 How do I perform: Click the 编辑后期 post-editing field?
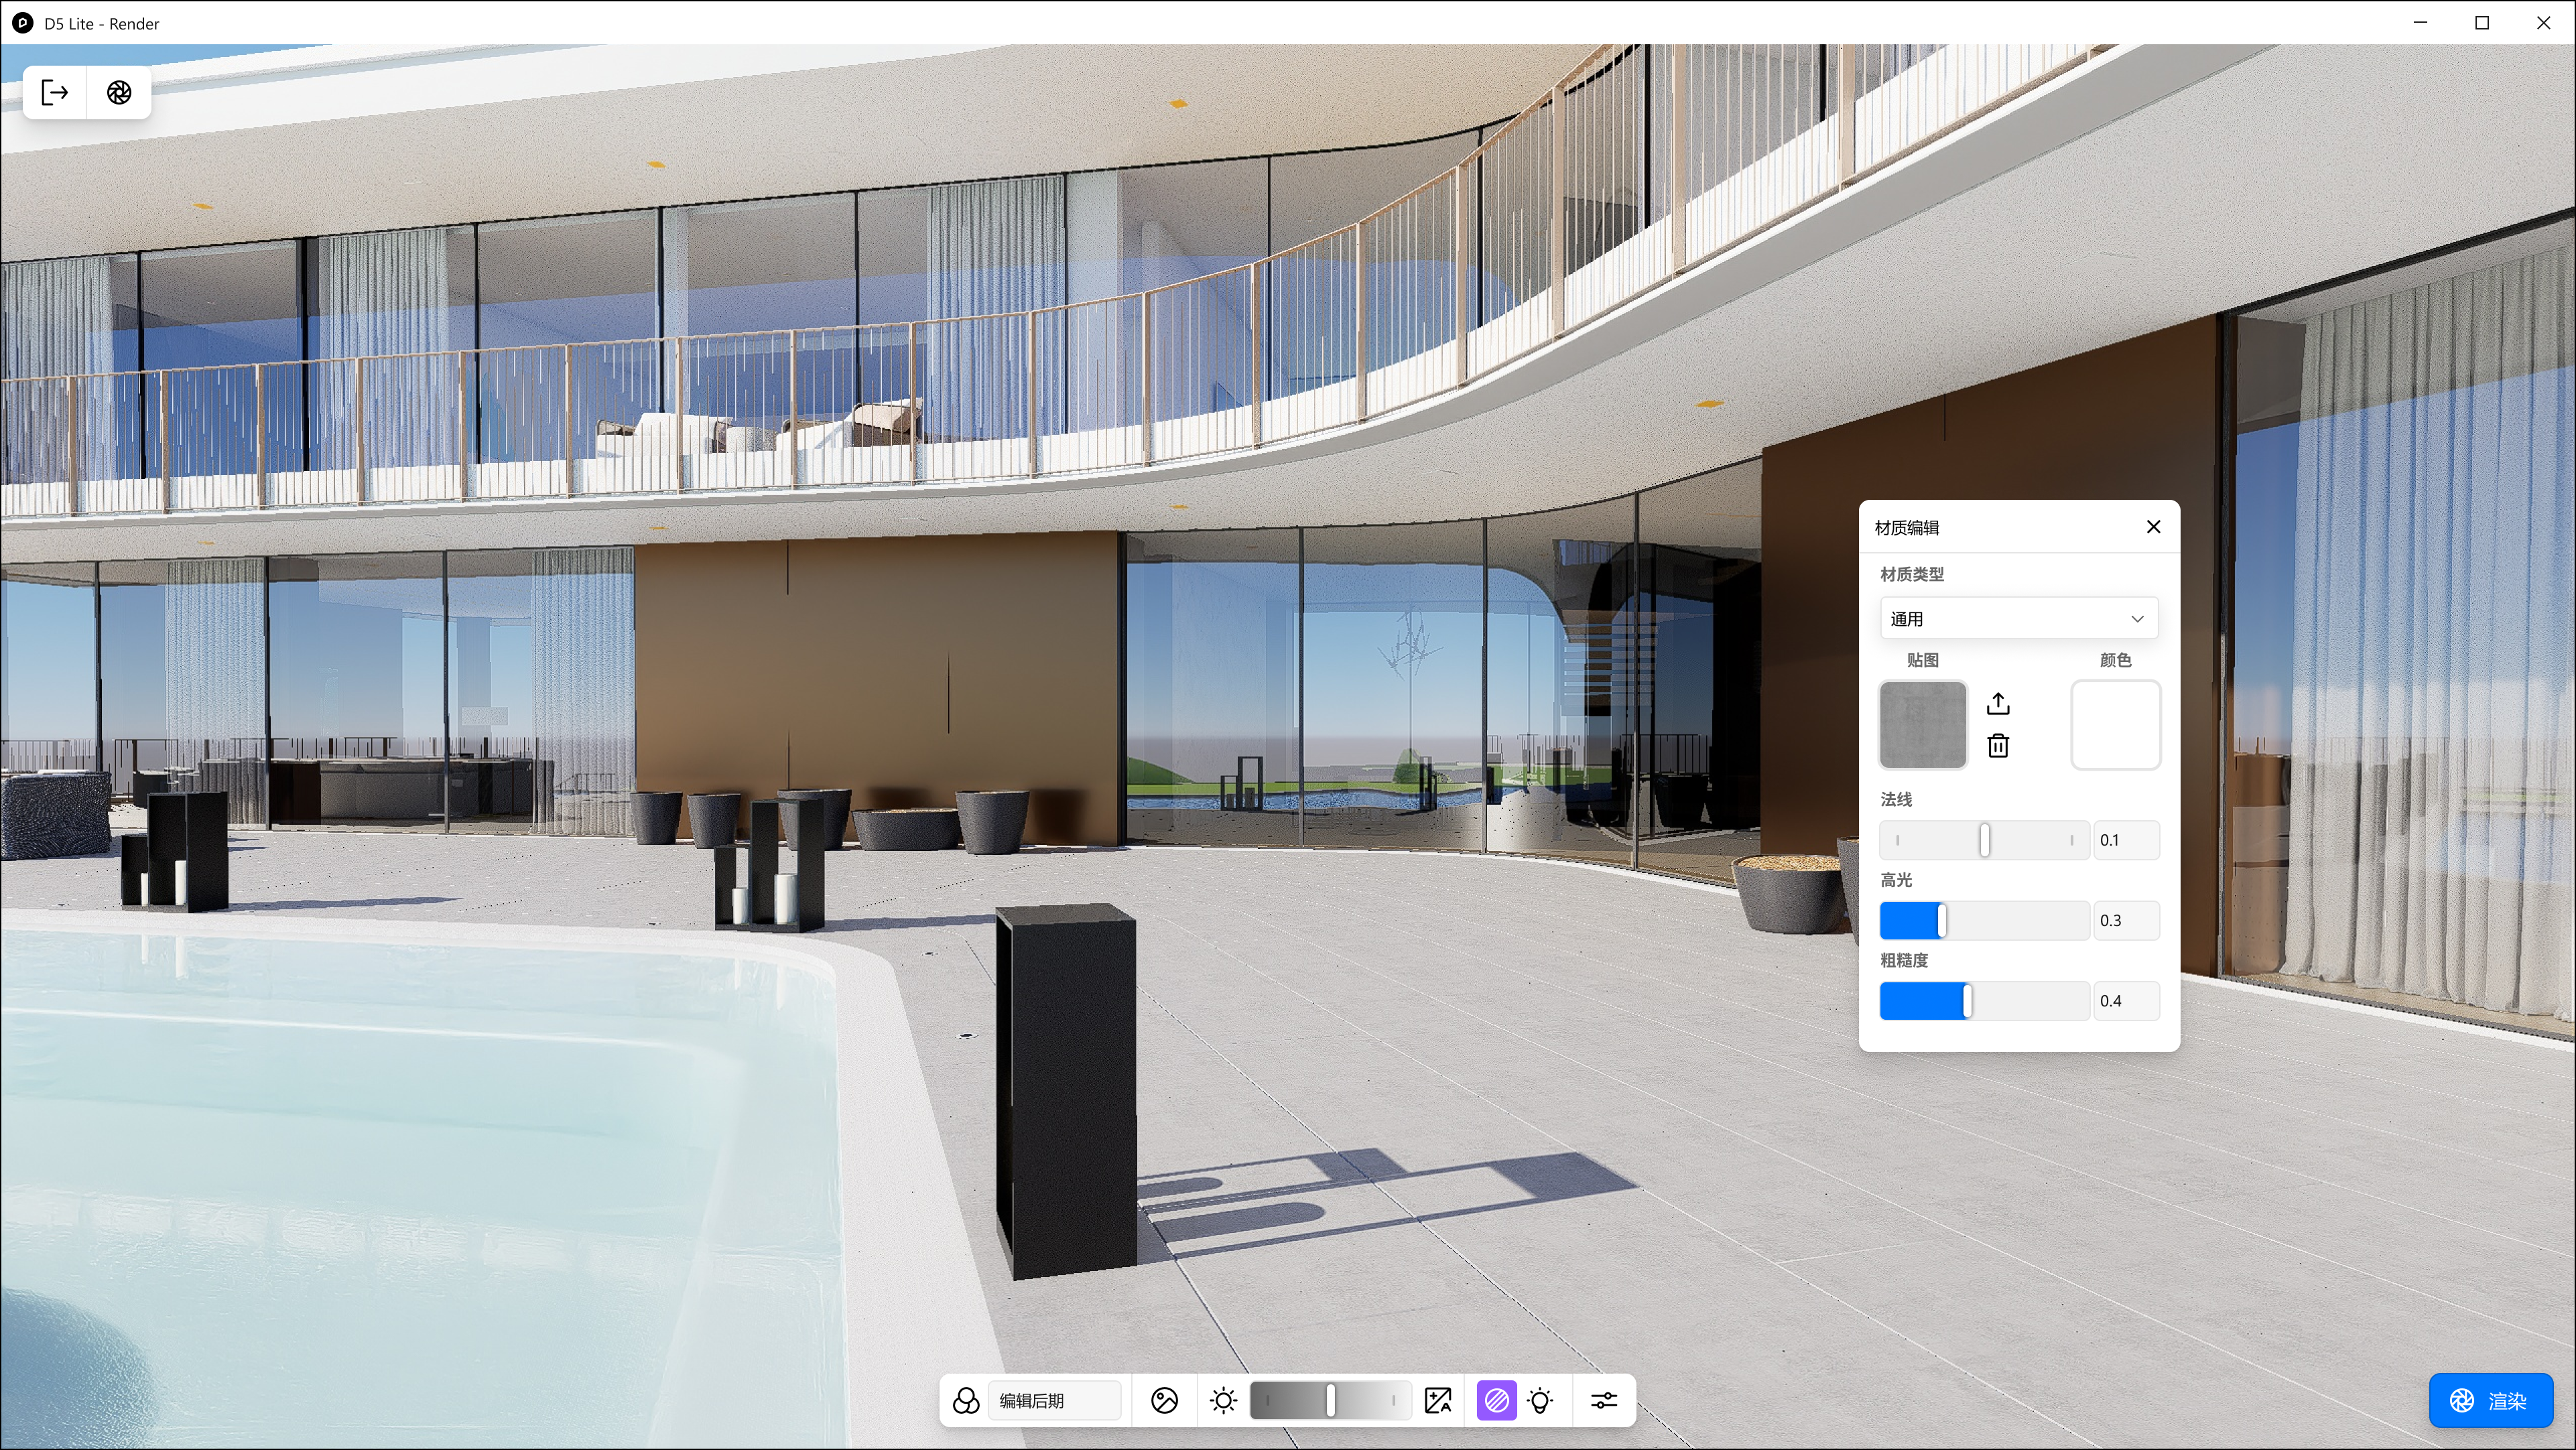click(1054, 1401)
